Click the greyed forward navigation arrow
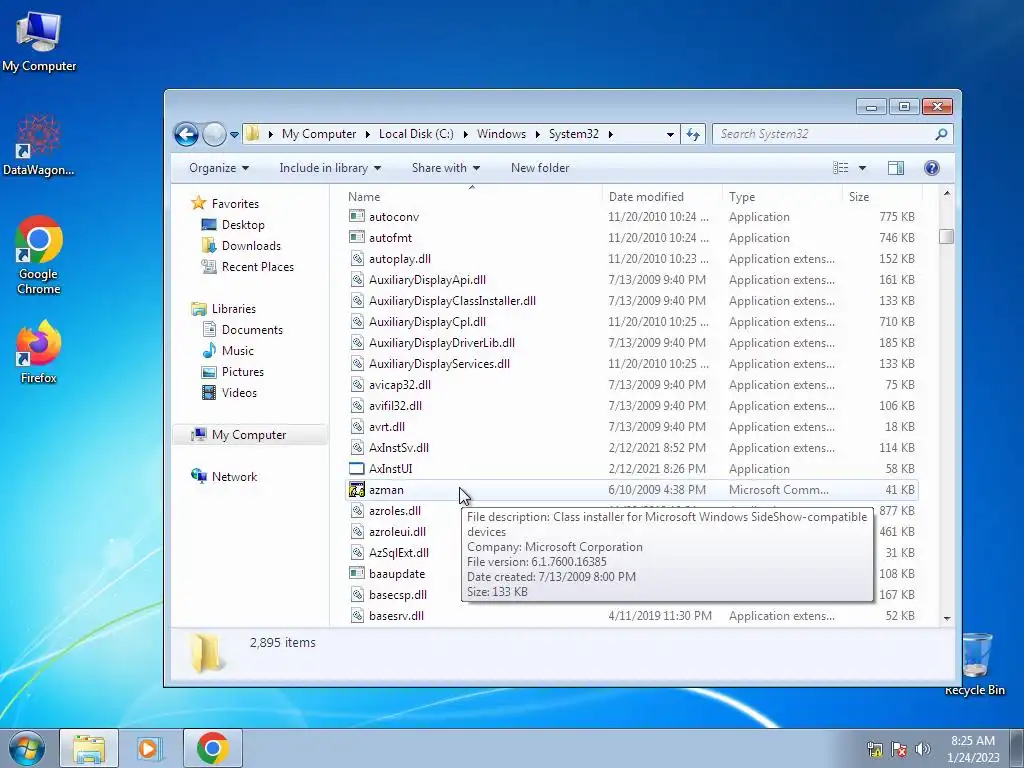Viewport: 1024px width, 768px height. 214,135
